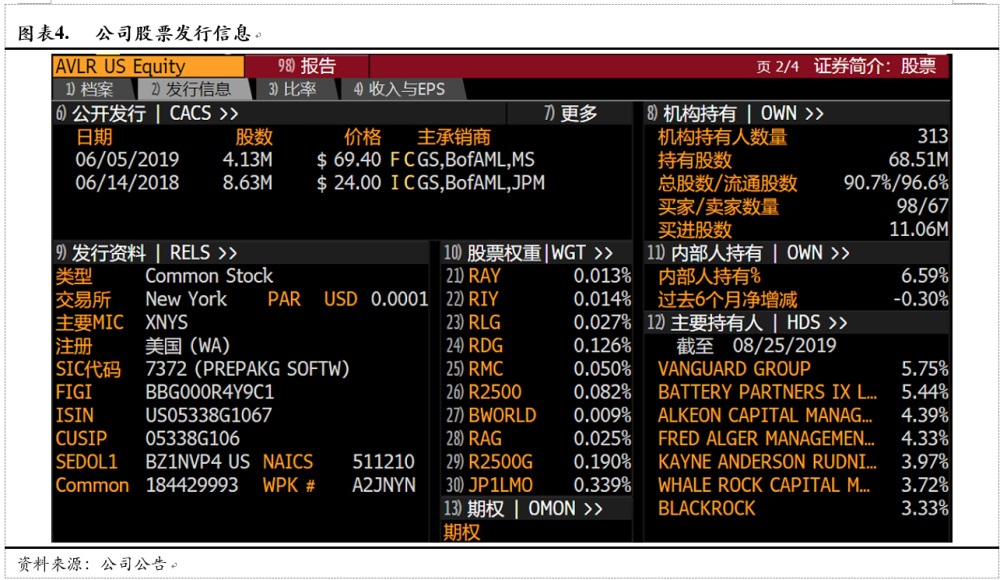Image resolution: width=1000 pixels, height=580 pixels.
Task: Select index row 29) R2500G
Action: (x=538, y=462)
